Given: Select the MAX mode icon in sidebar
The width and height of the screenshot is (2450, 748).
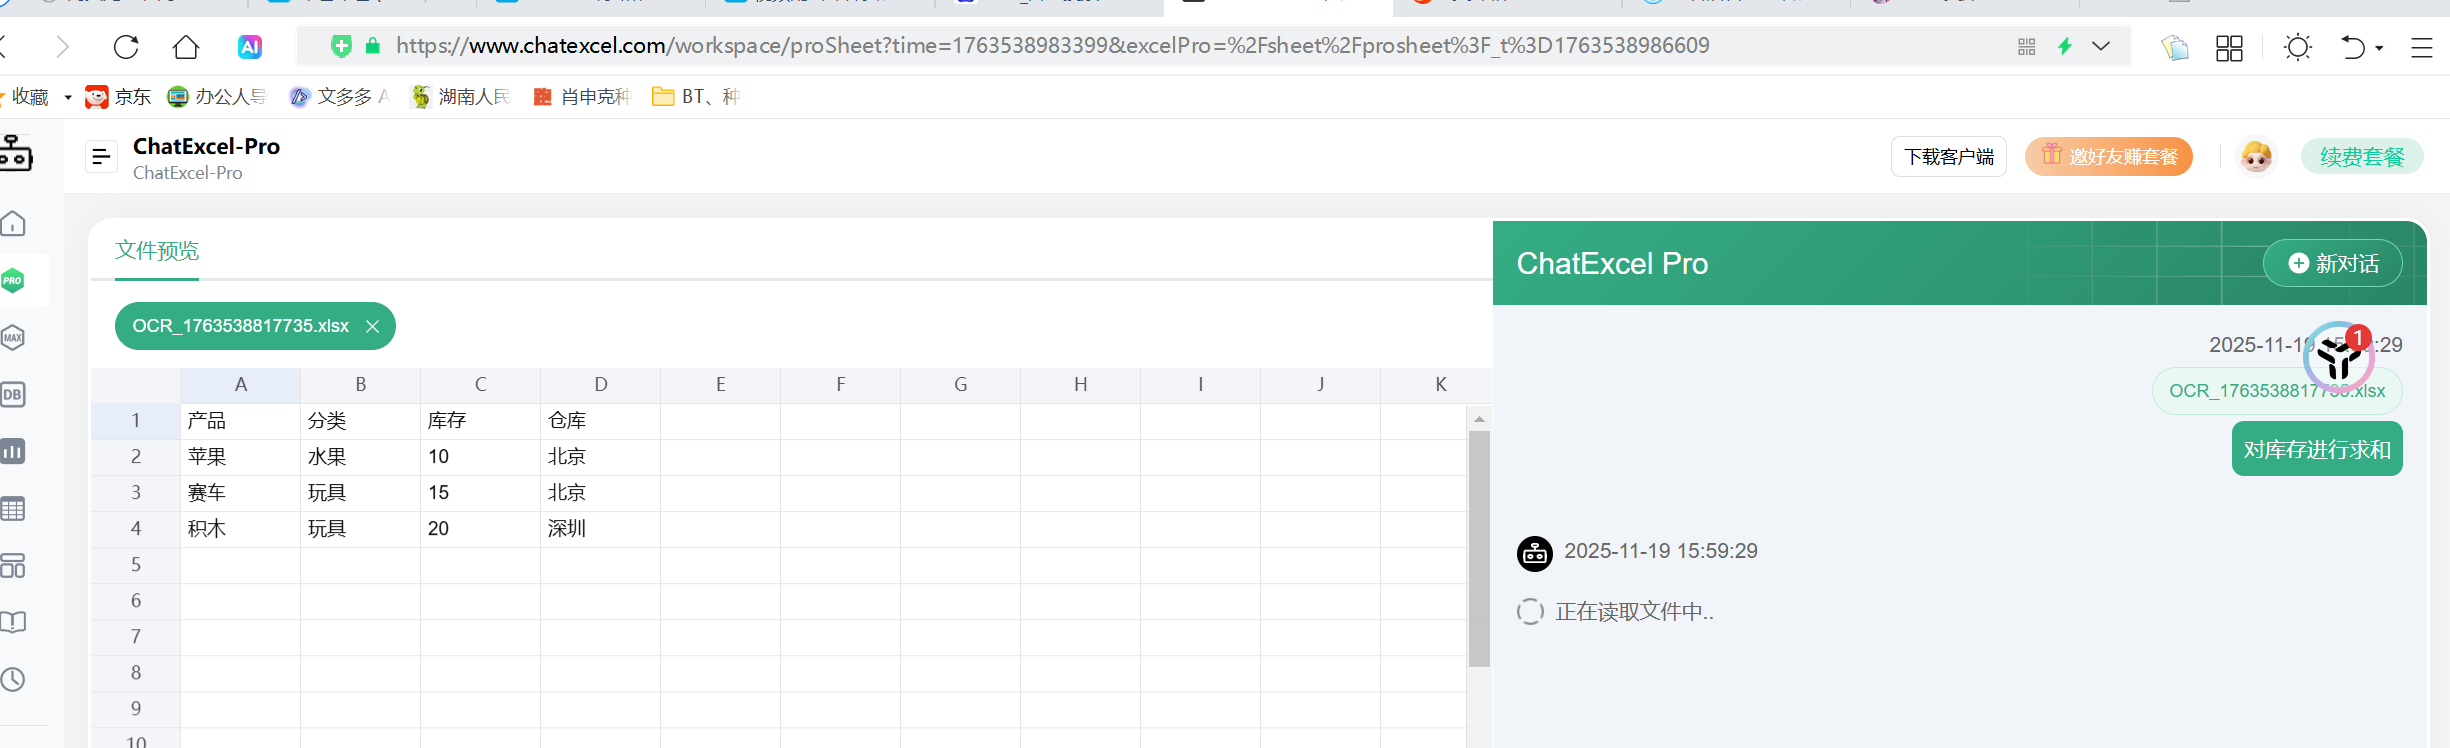Looking at the screenshot, I should click(x=13, y=337).
